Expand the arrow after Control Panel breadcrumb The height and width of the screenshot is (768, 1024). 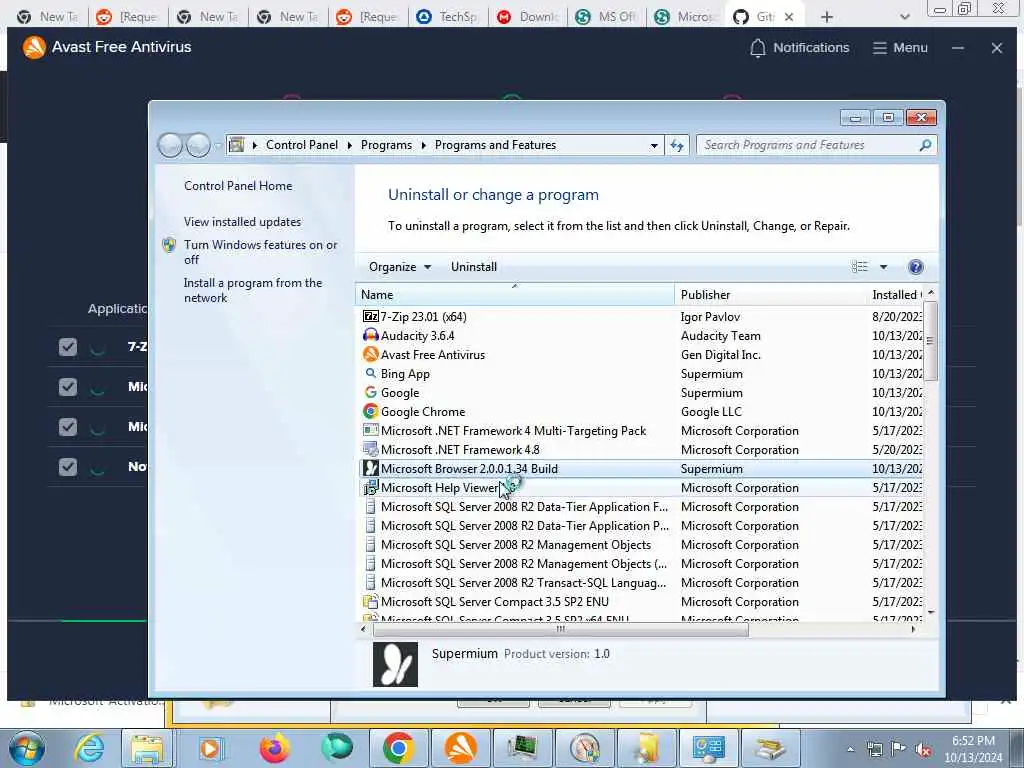pyautogui.click(x=349, y=145)
